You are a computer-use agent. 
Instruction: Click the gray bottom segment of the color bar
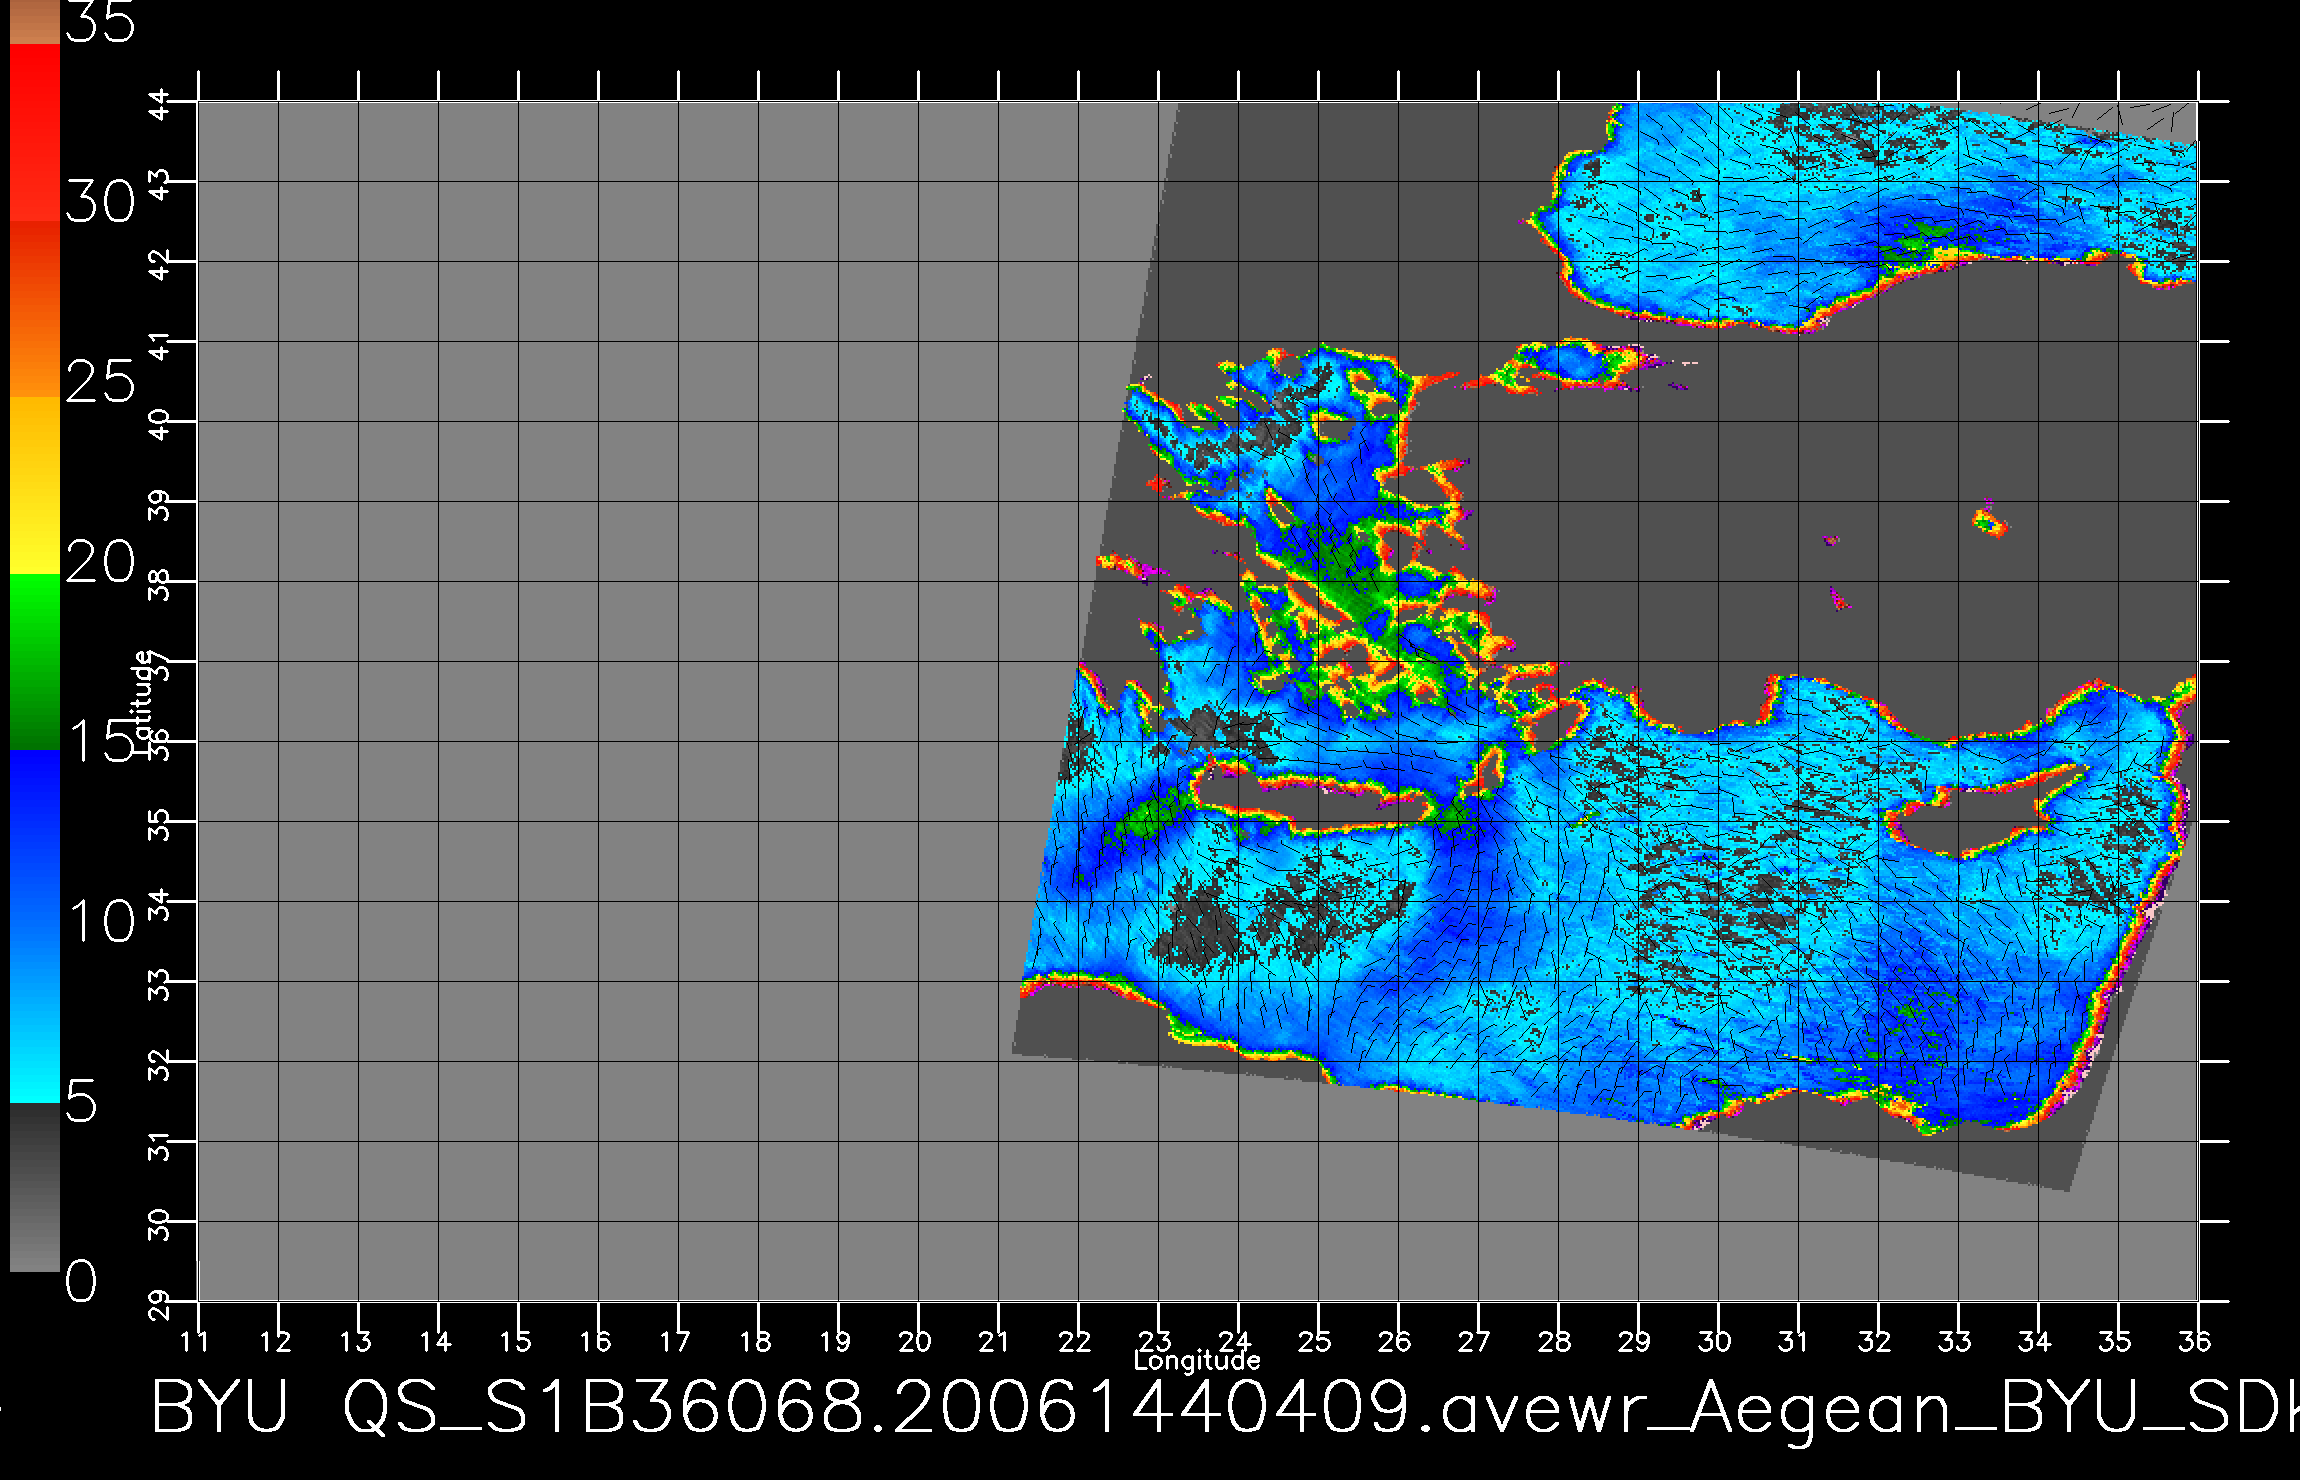coord(34,1187)
